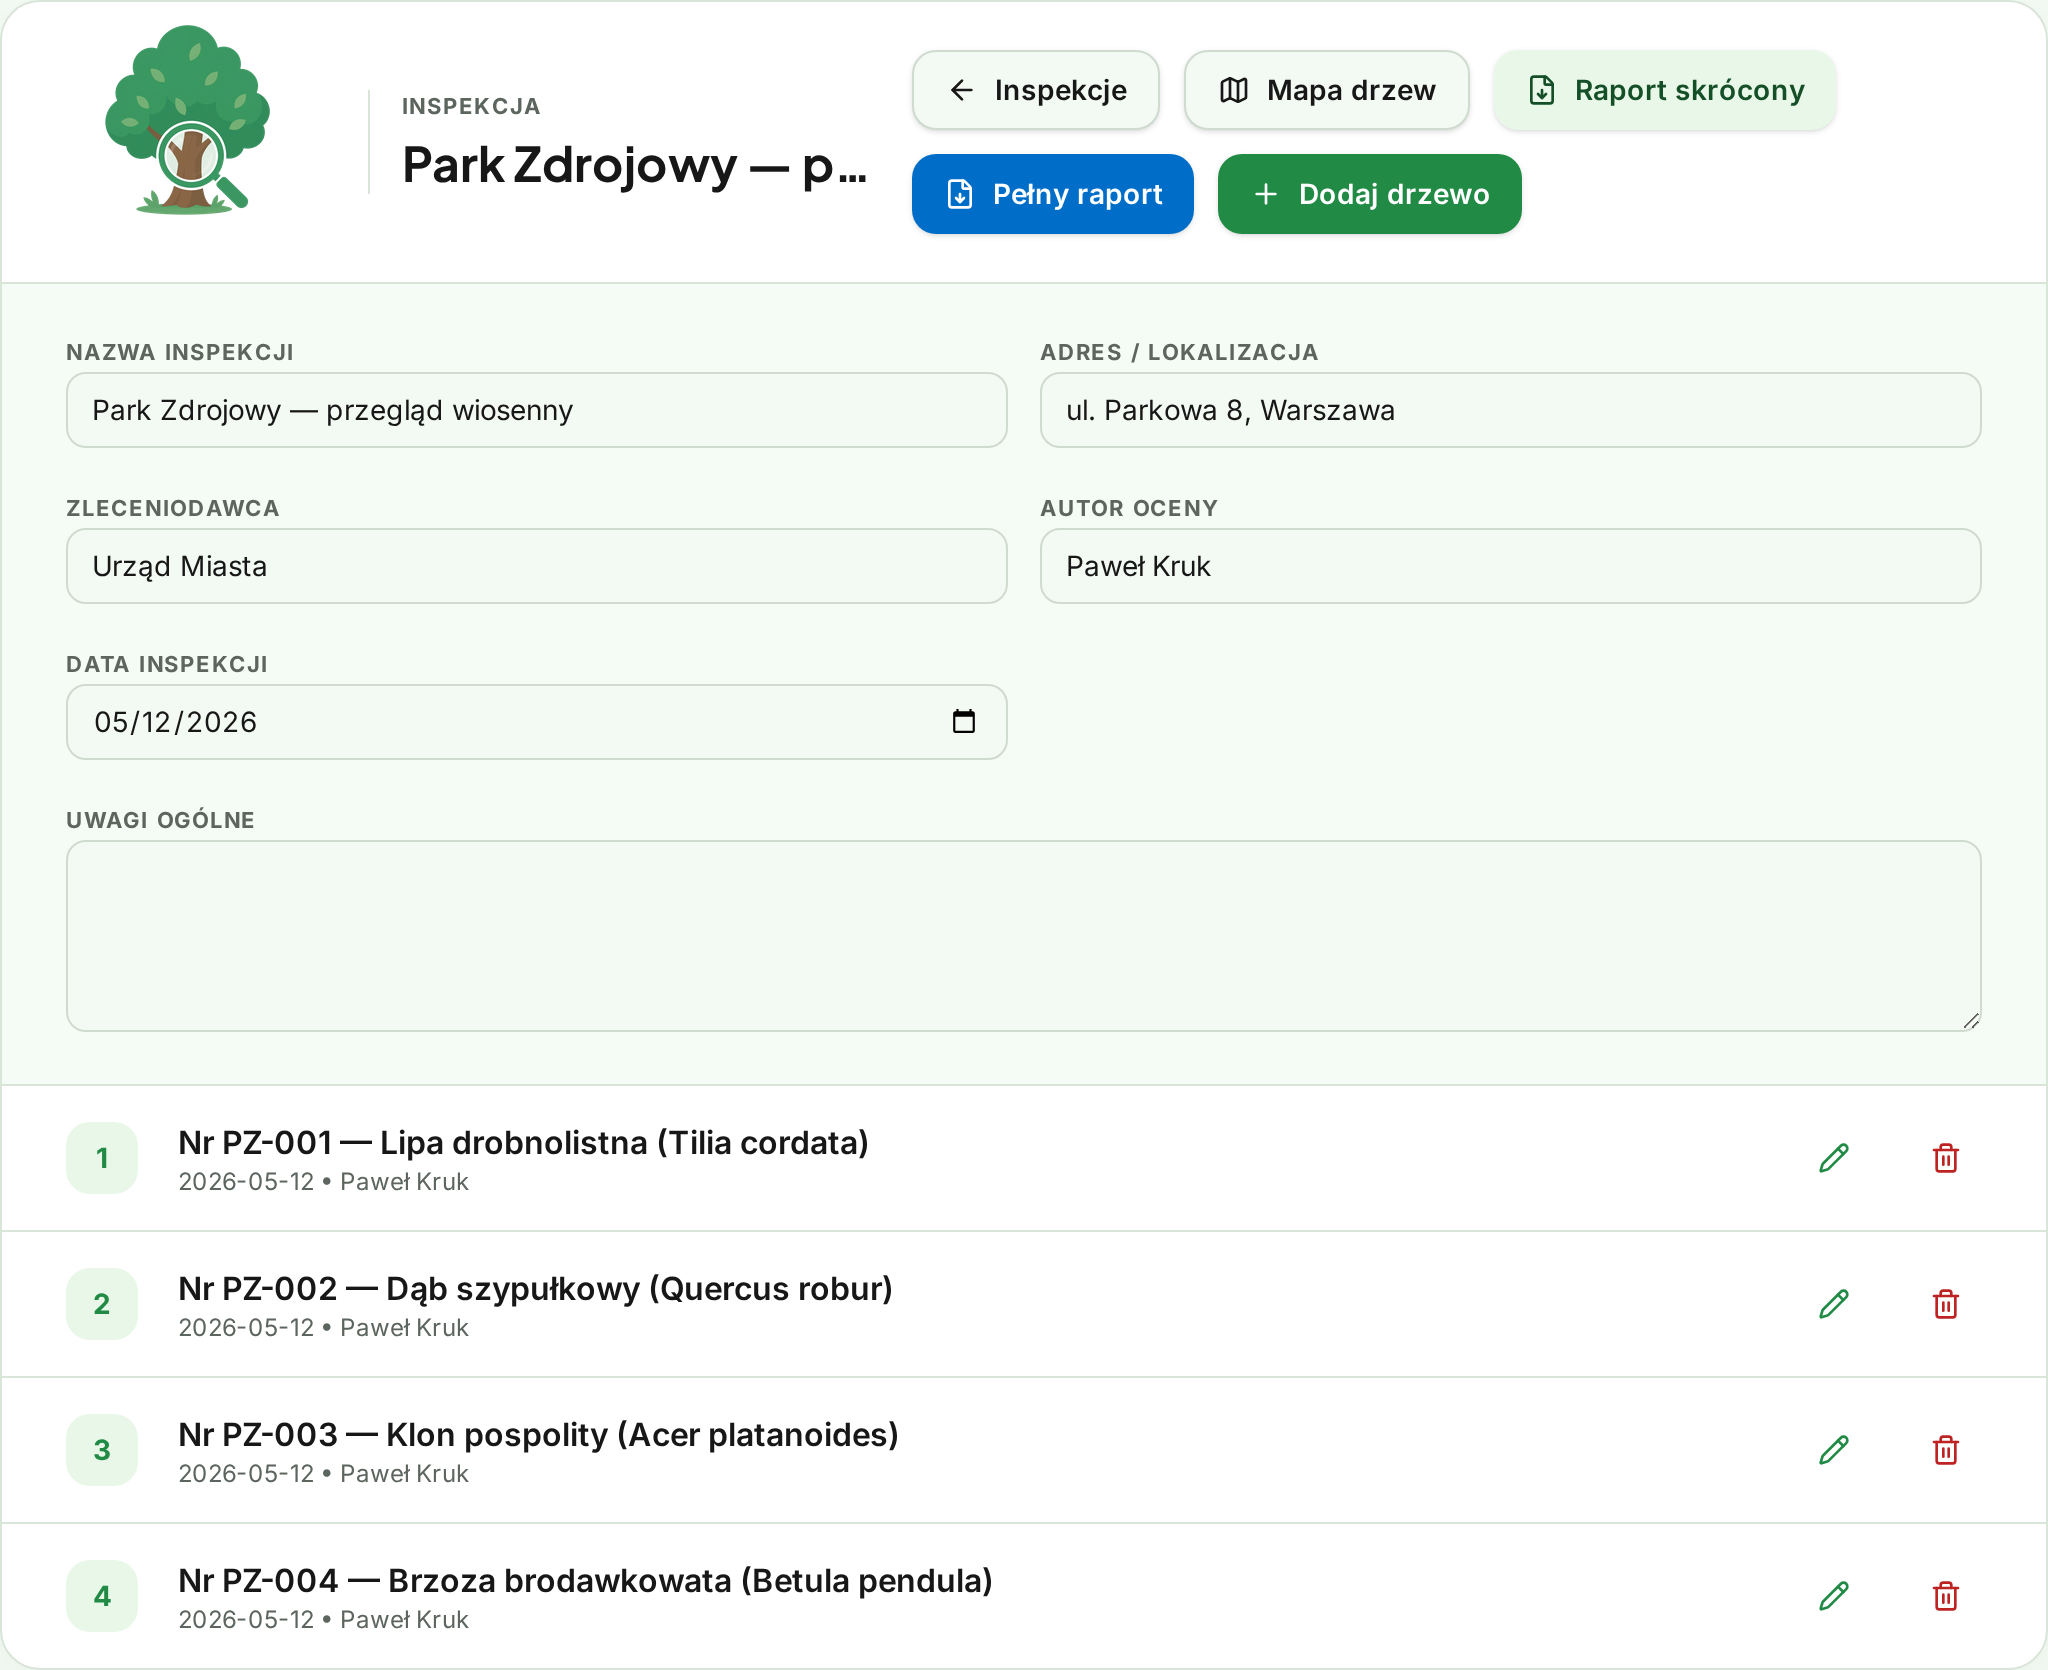Delete tree PZ-004 Brzoza brodawkowata
2048x1670 pixels.
pyautogui.click(x=1946, y=1596)
